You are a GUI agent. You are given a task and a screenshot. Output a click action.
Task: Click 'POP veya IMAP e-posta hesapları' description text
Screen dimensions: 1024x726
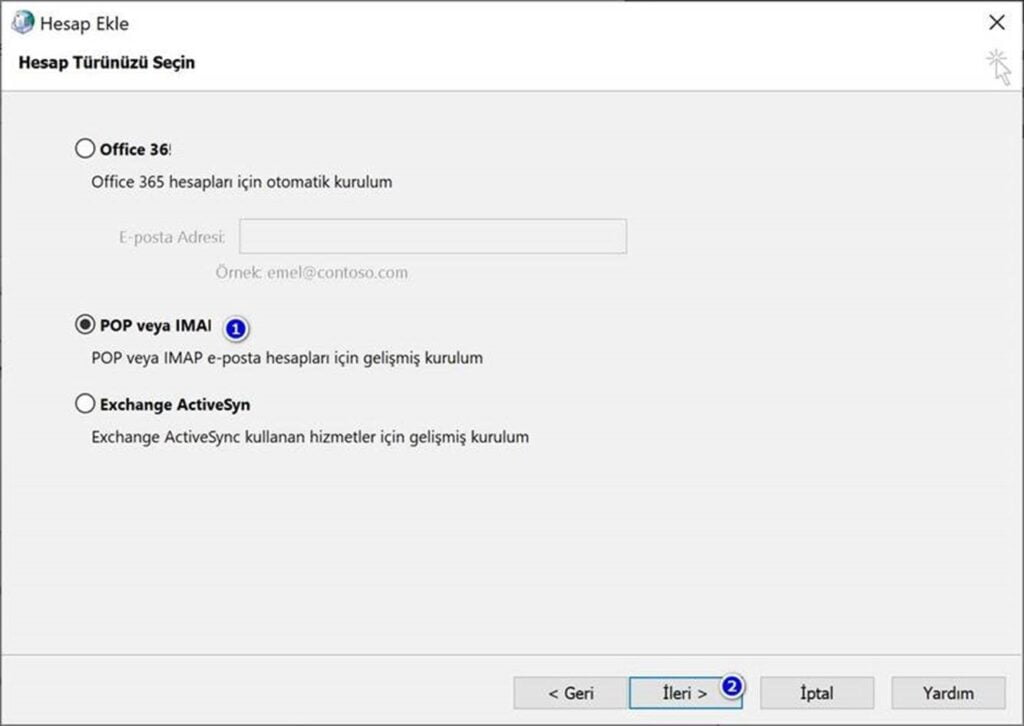pos(287,358)
